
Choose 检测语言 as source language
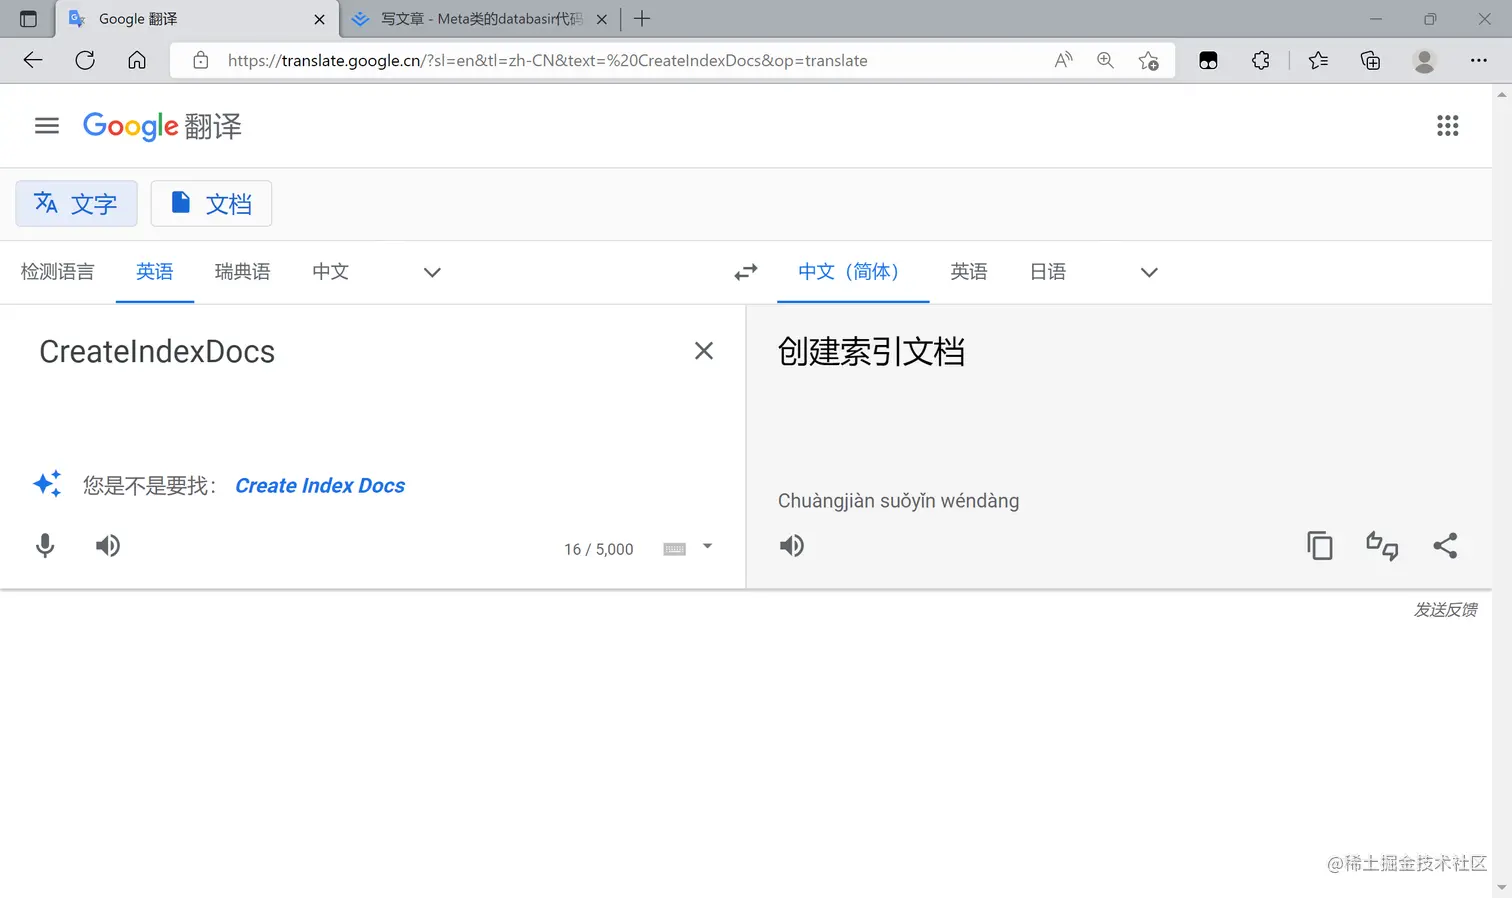tap(58, 272)
